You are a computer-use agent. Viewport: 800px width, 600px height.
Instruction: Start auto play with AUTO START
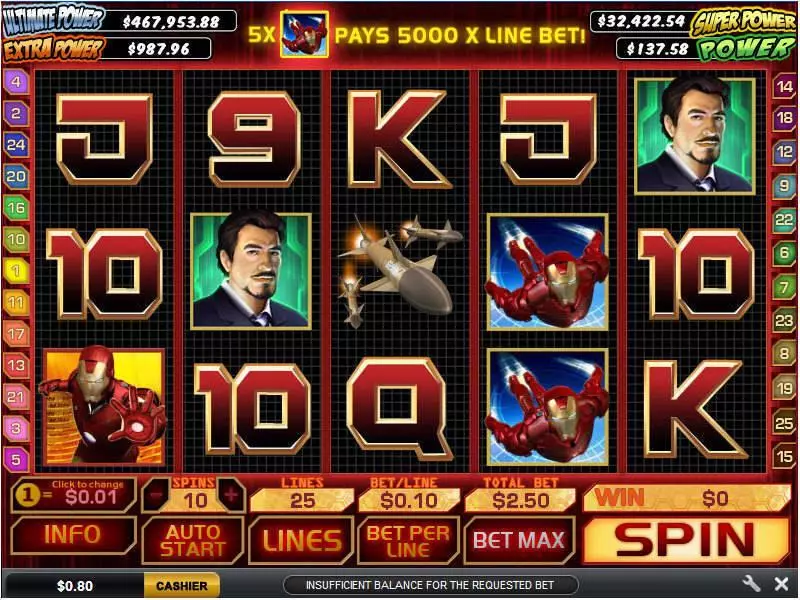(193, 540)
